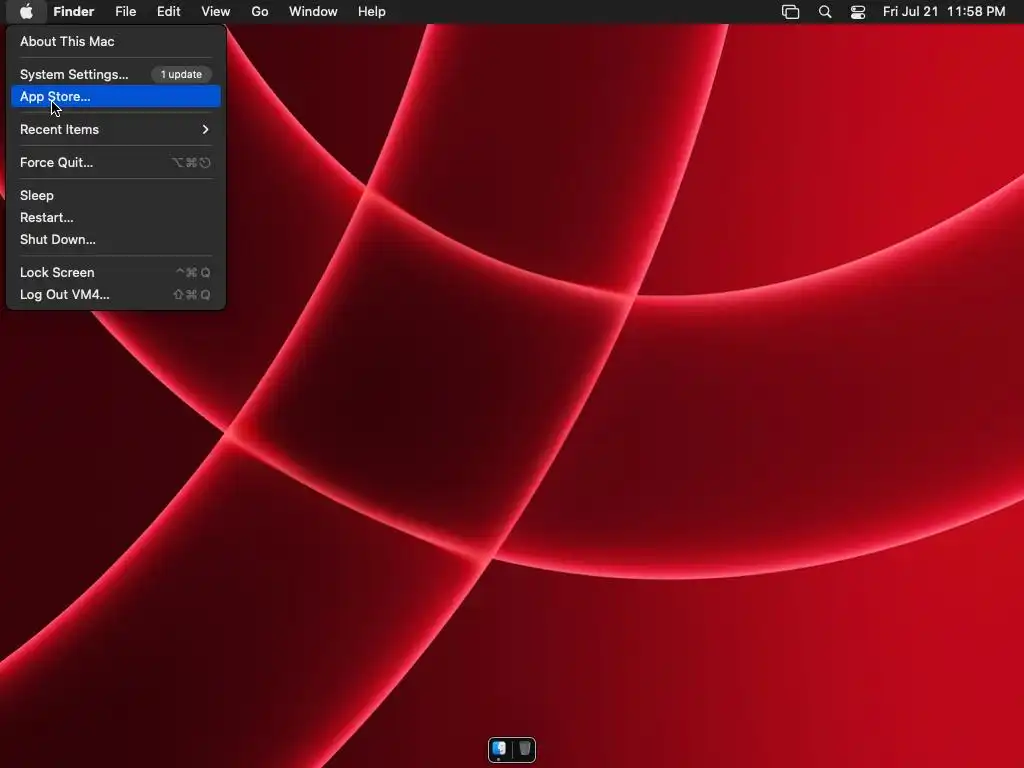Click the 1 update badge

click(181, 74)
